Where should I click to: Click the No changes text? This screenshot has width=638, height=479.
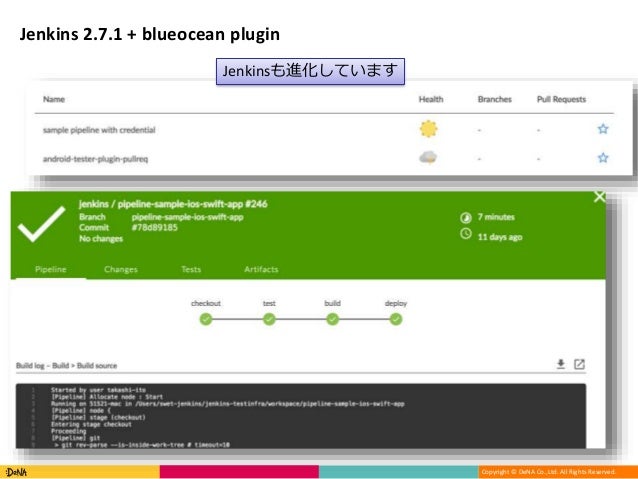101,238
